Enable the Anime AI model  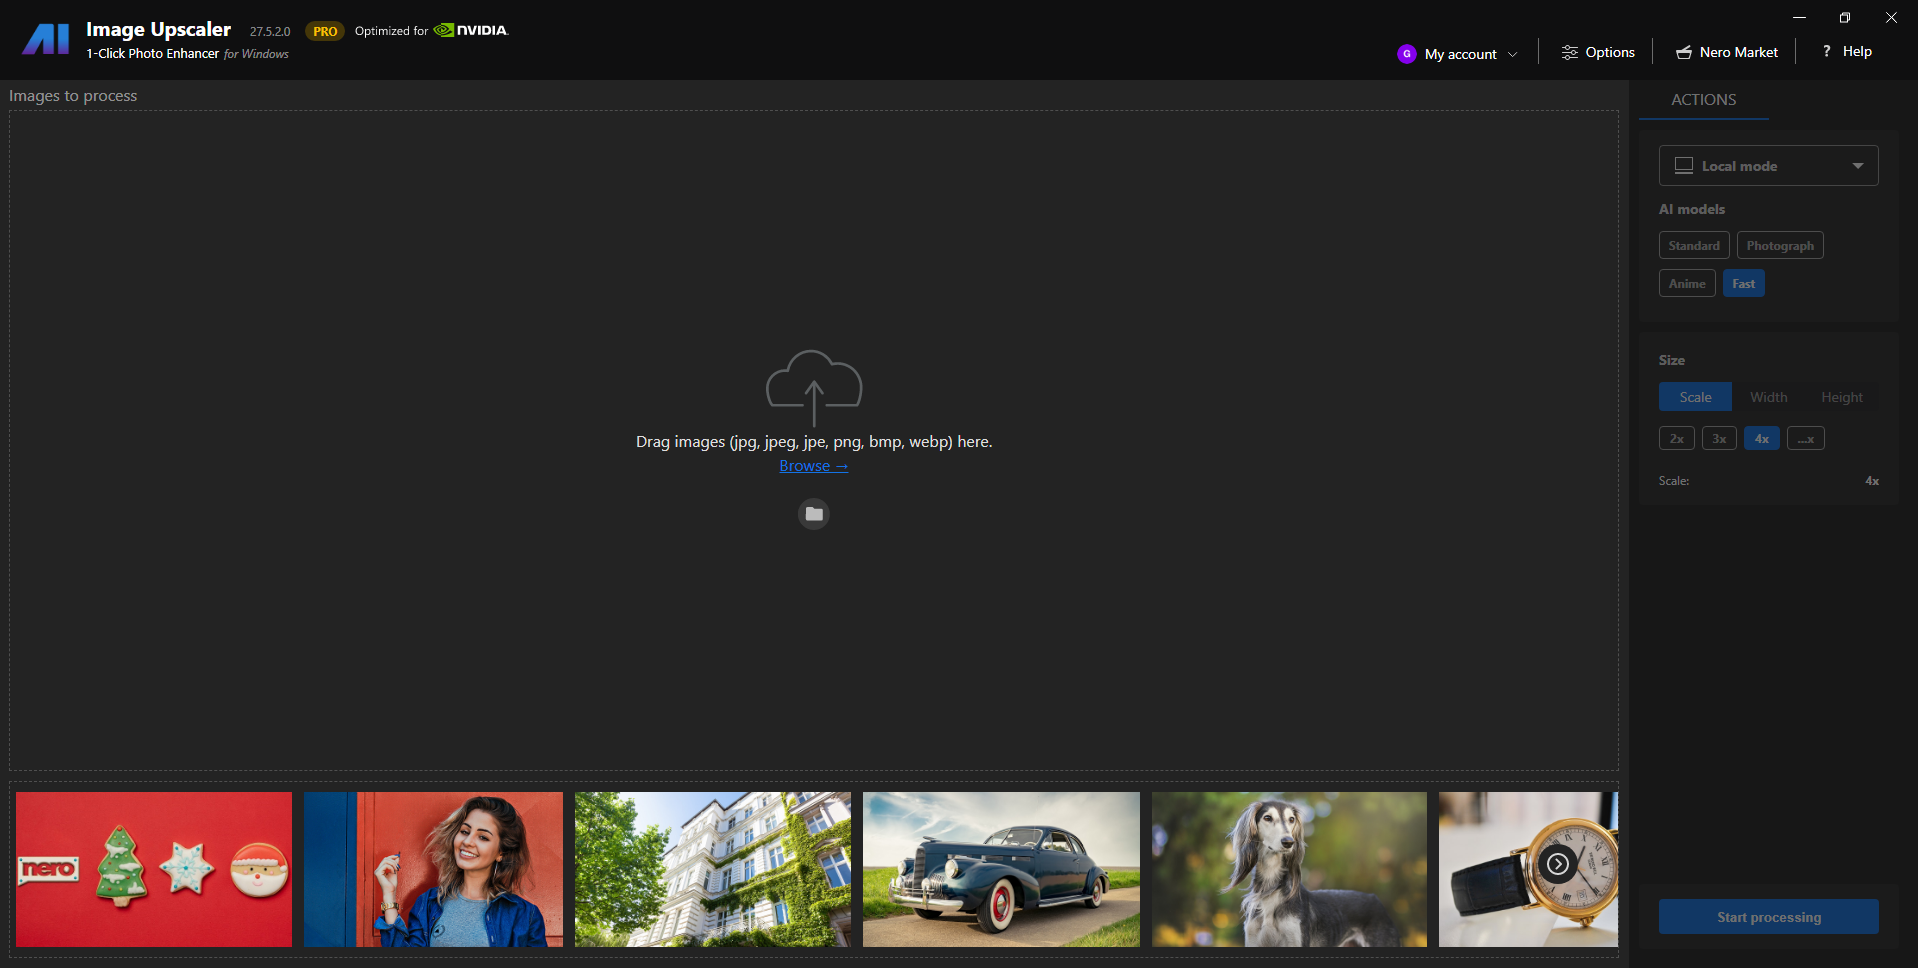coord(1686,284)
